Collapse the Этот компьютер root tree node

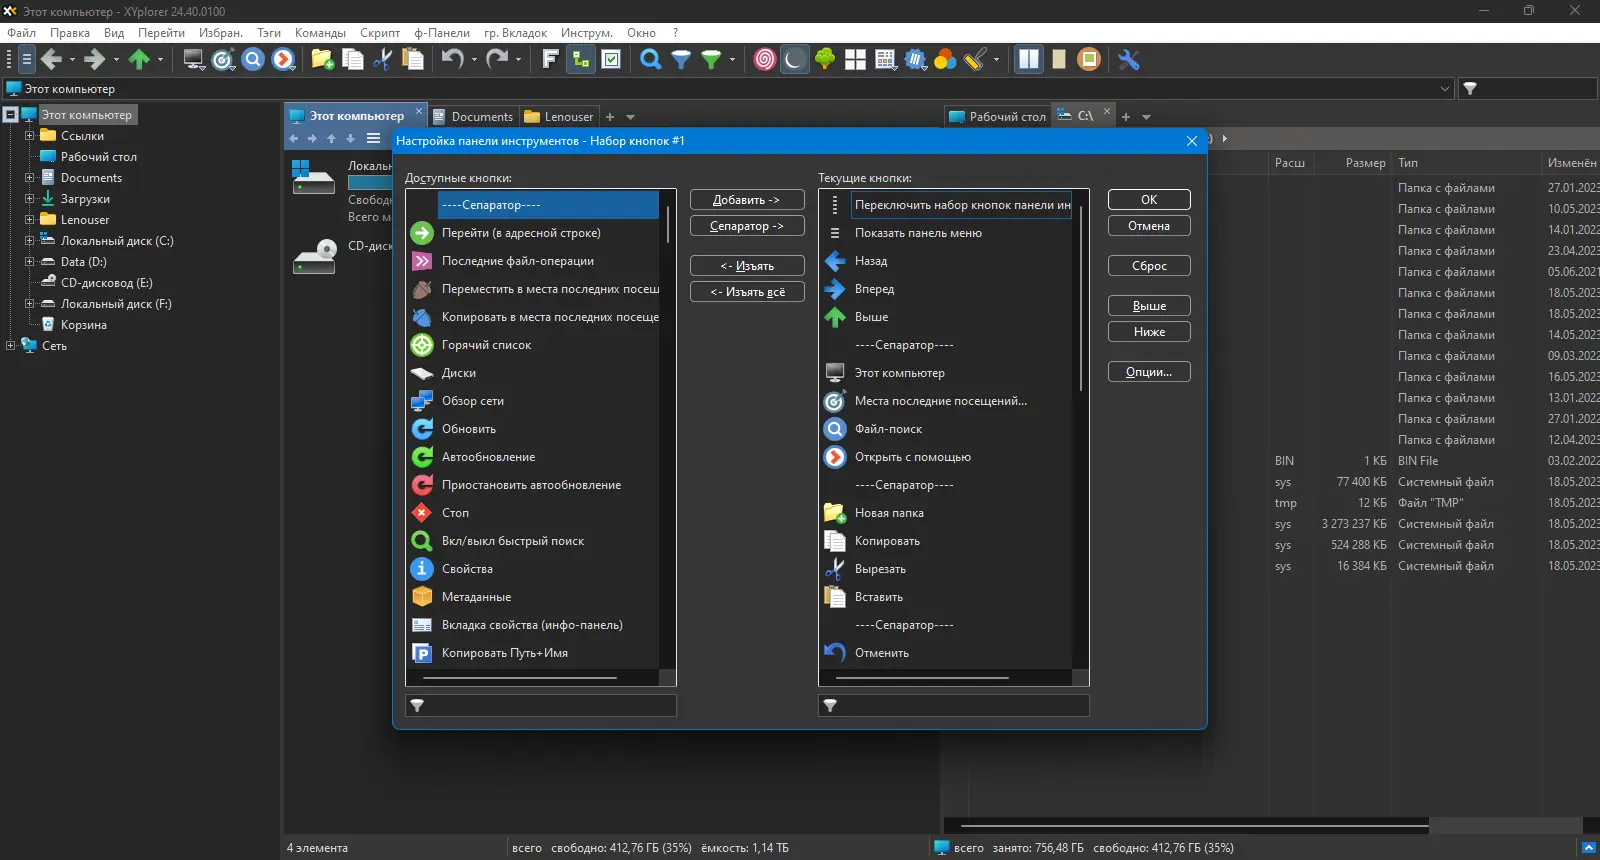[10, 115]
